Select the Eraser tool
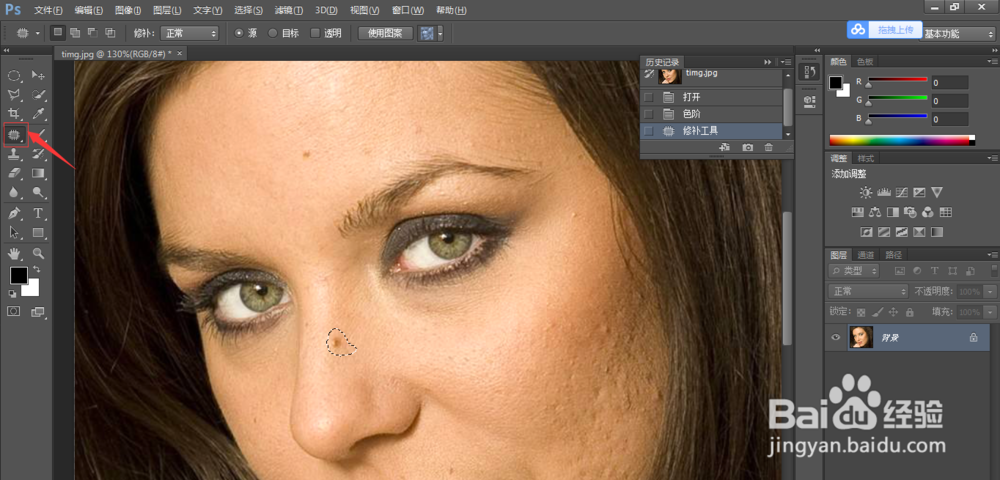 pos(14,173)
